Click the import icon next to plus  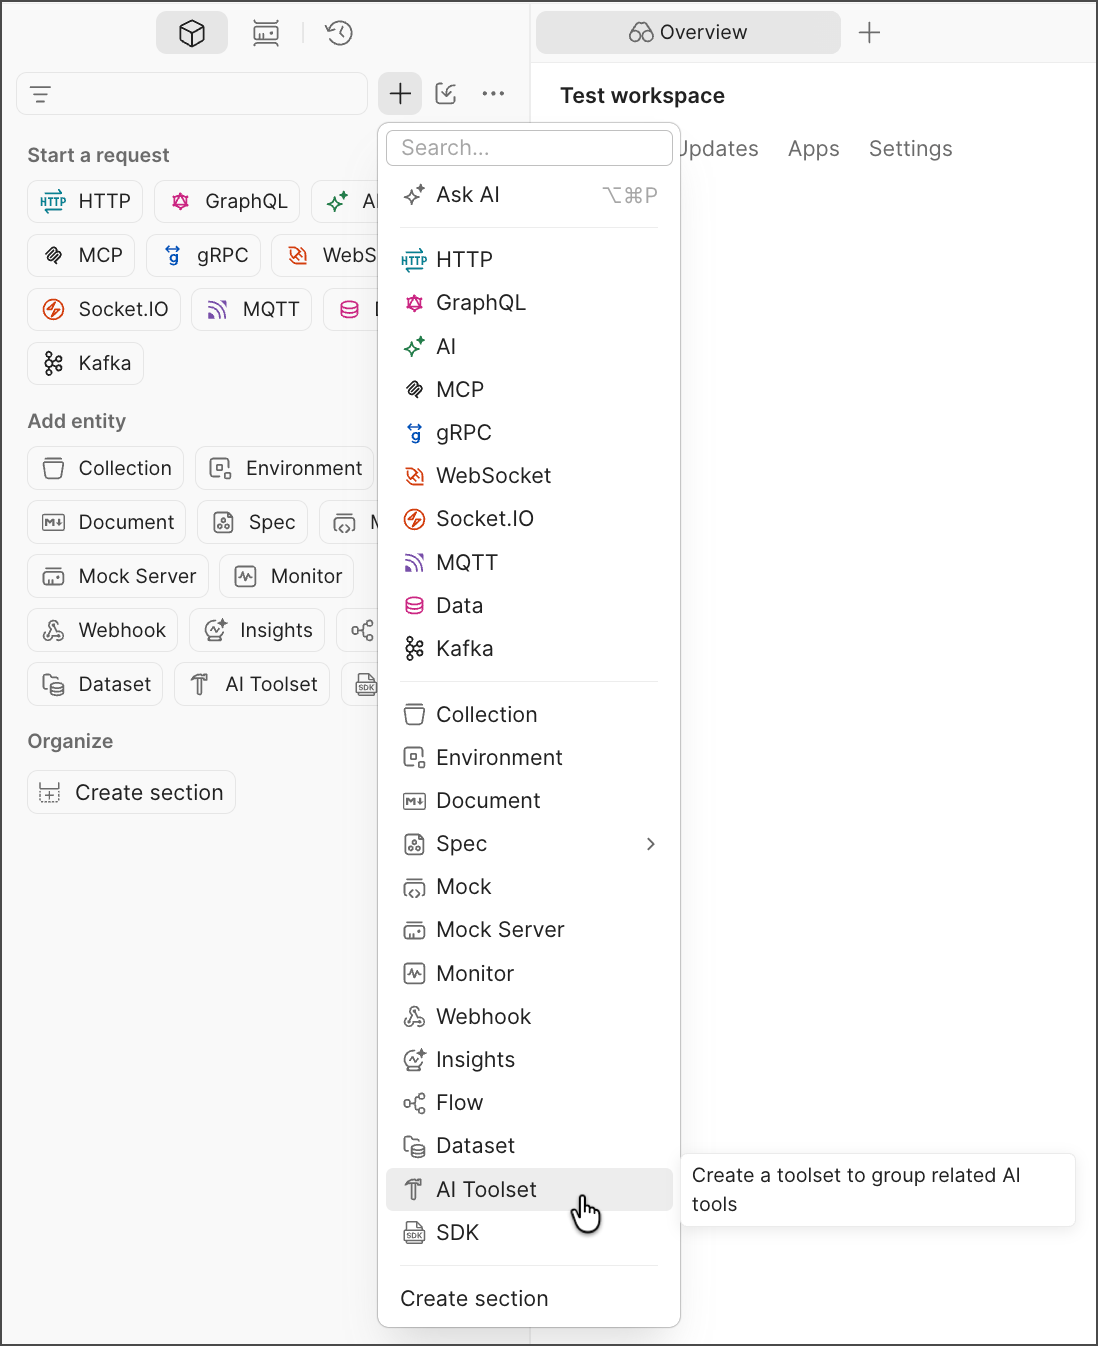[446, 94]
